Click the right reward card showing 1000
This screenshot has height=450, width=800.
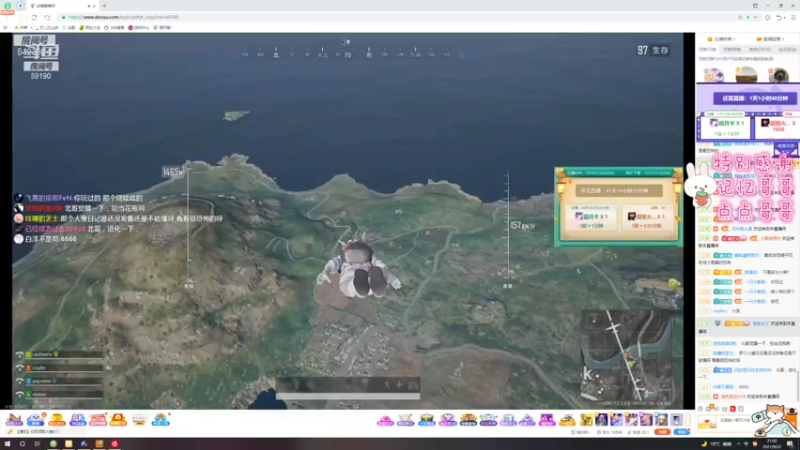(777, 128)
